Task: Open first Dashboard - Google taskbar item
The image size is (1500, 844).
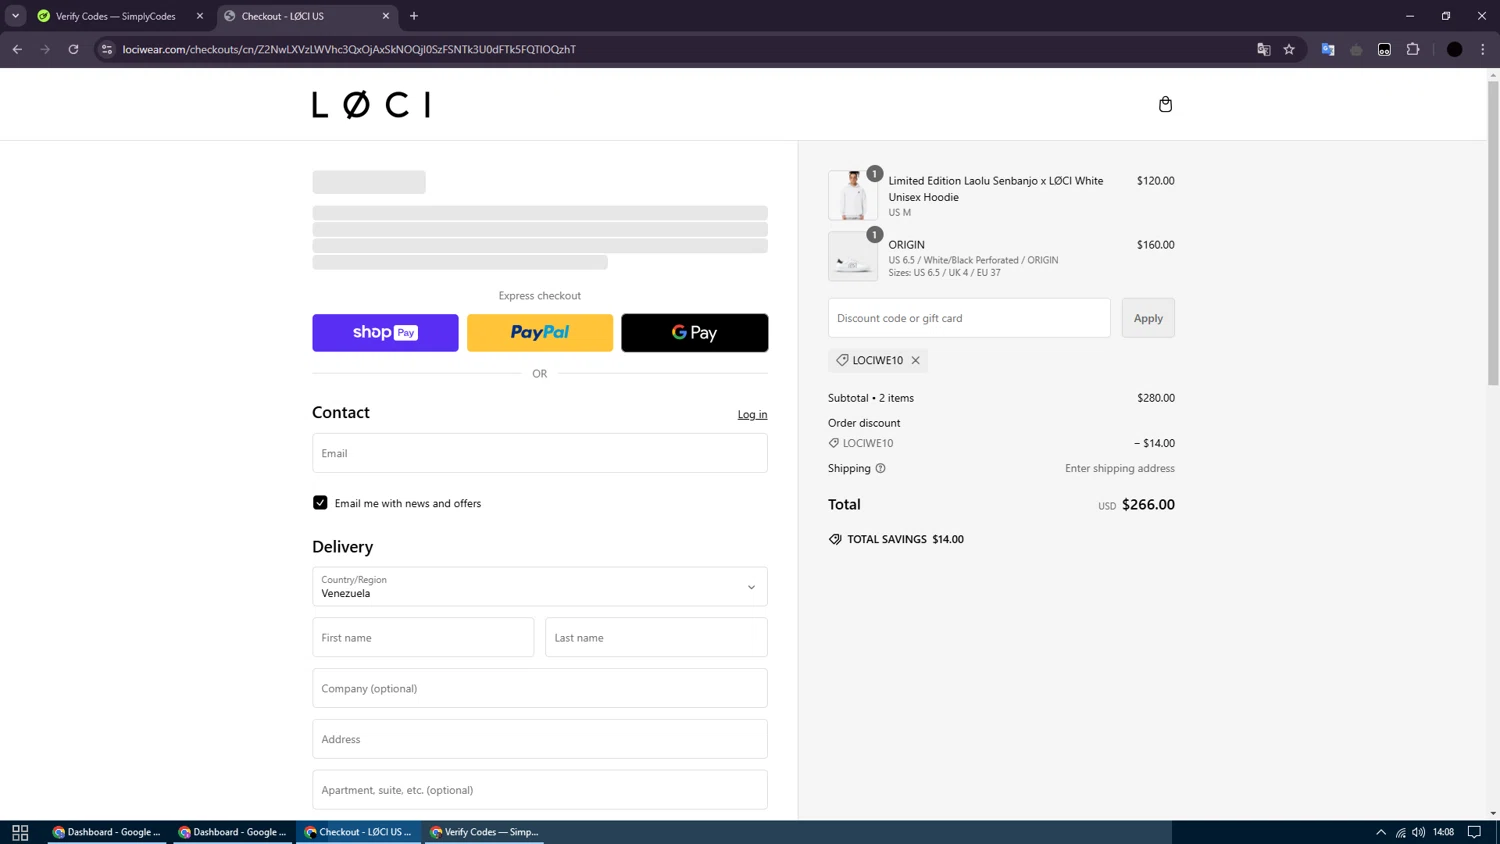Action: click(x=107, y=832)
